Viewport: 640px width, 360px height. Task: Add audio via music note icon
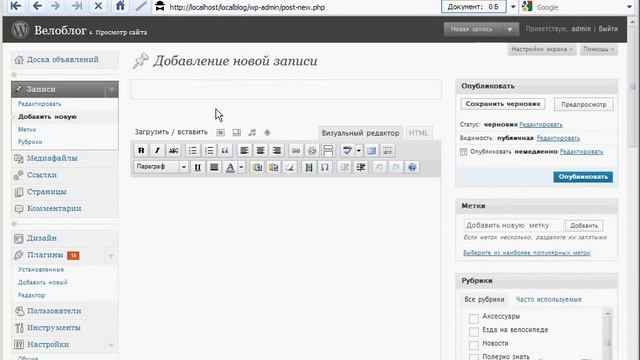(x=252, y=133)
